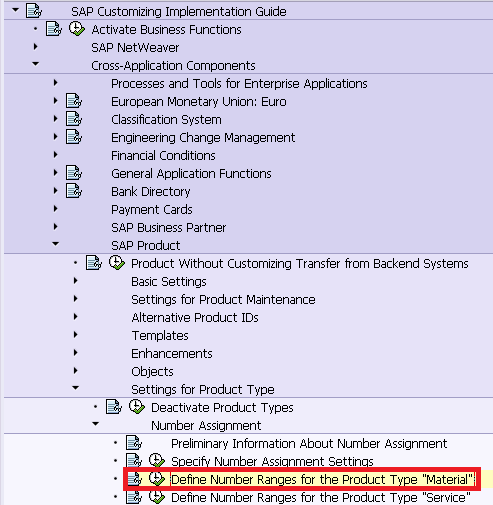
Task: Select Financial Conditions row text
Action: click(163, 156)
